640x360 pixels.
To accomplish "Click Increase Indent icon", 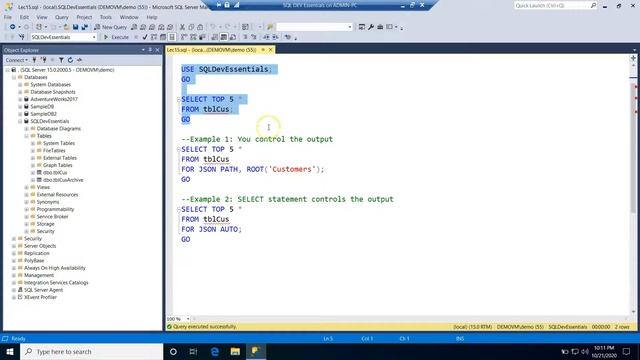I will tap(276, 37).
